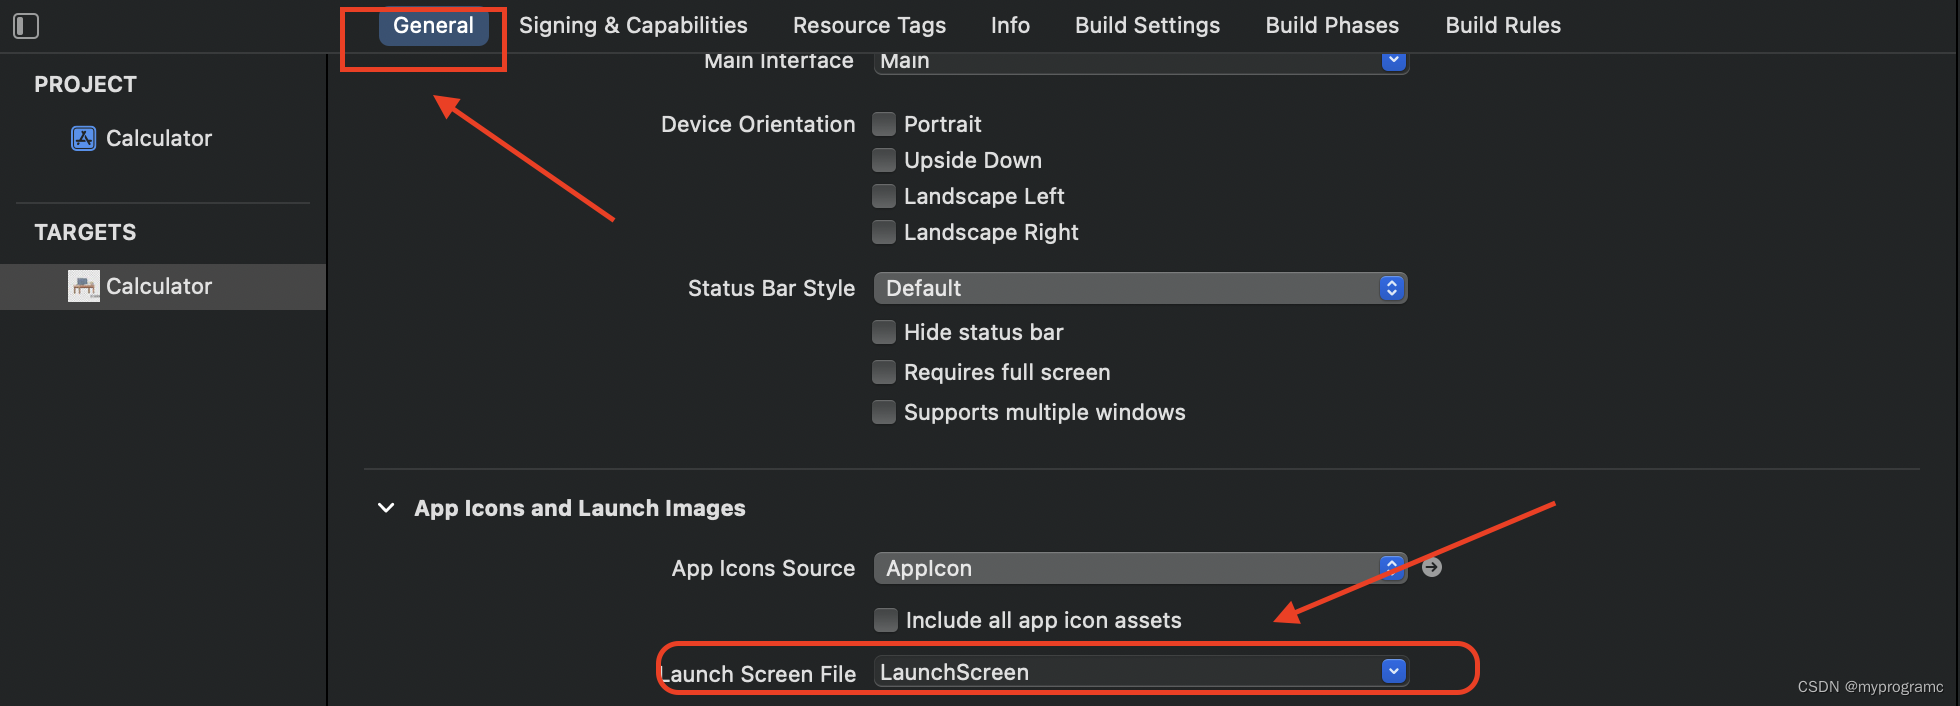1960x706 pixels.
Task: Click the Main Interface dropdown chevron
Action: (1393, 60)
